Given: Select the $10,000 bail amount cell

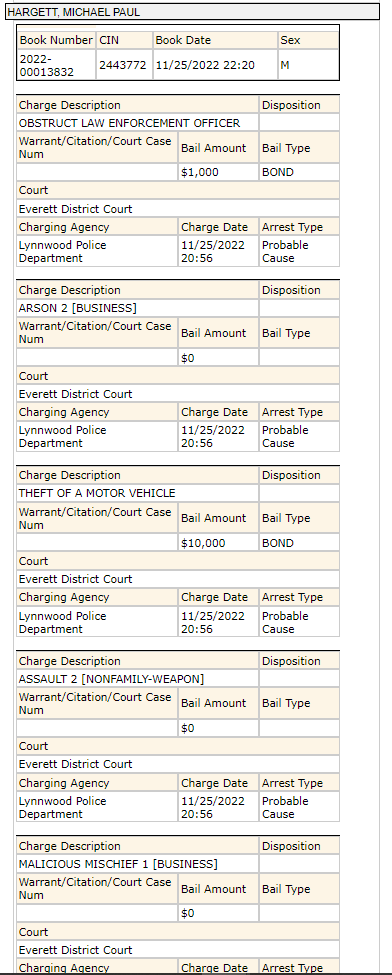Looking at the screenshot, I should (x=218, y=543).
